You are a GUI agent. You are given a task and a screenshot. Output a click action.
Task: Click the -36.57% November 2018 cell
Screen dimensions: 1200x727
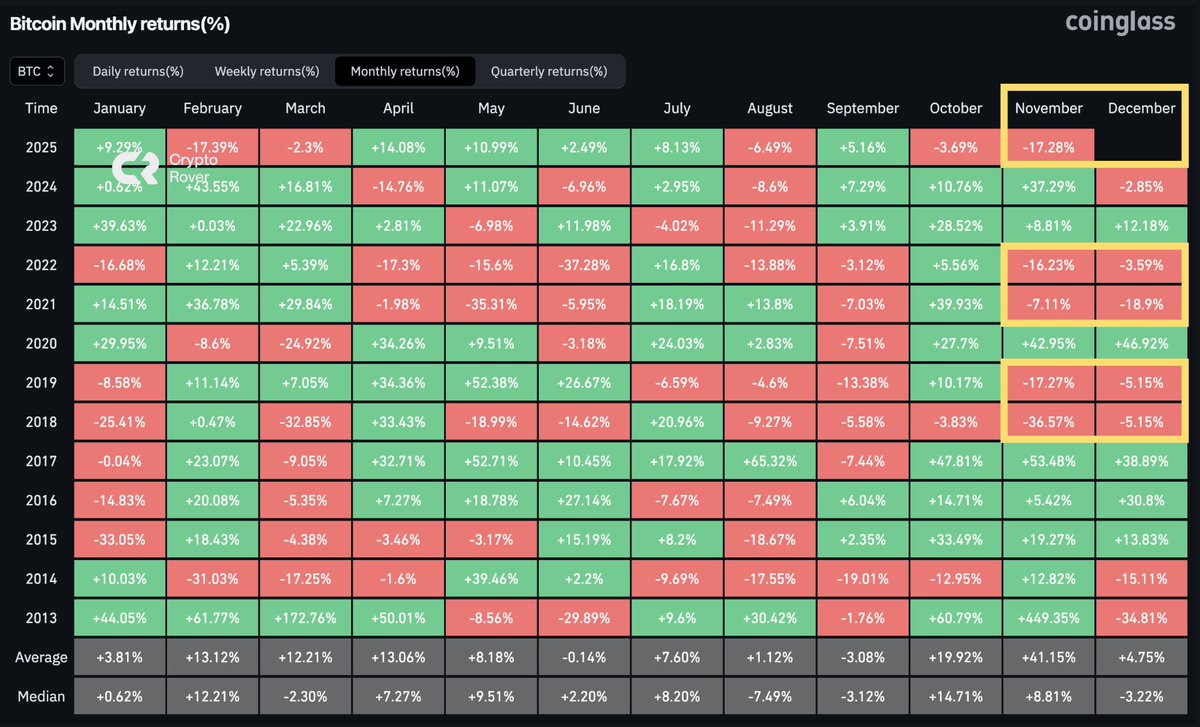[1048, 421]
